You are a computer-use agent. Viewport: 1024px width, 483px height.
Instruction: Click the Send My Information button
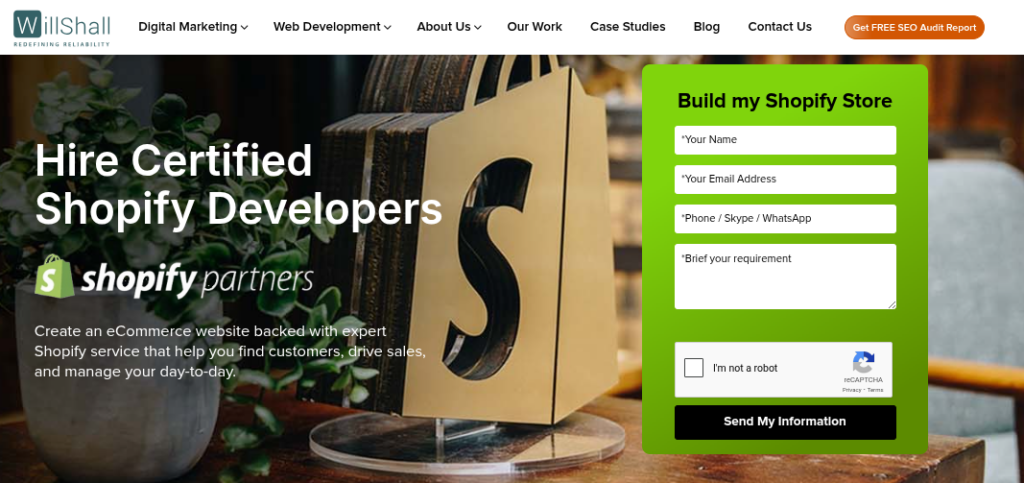pyautogui.click(x=785, y=422)
